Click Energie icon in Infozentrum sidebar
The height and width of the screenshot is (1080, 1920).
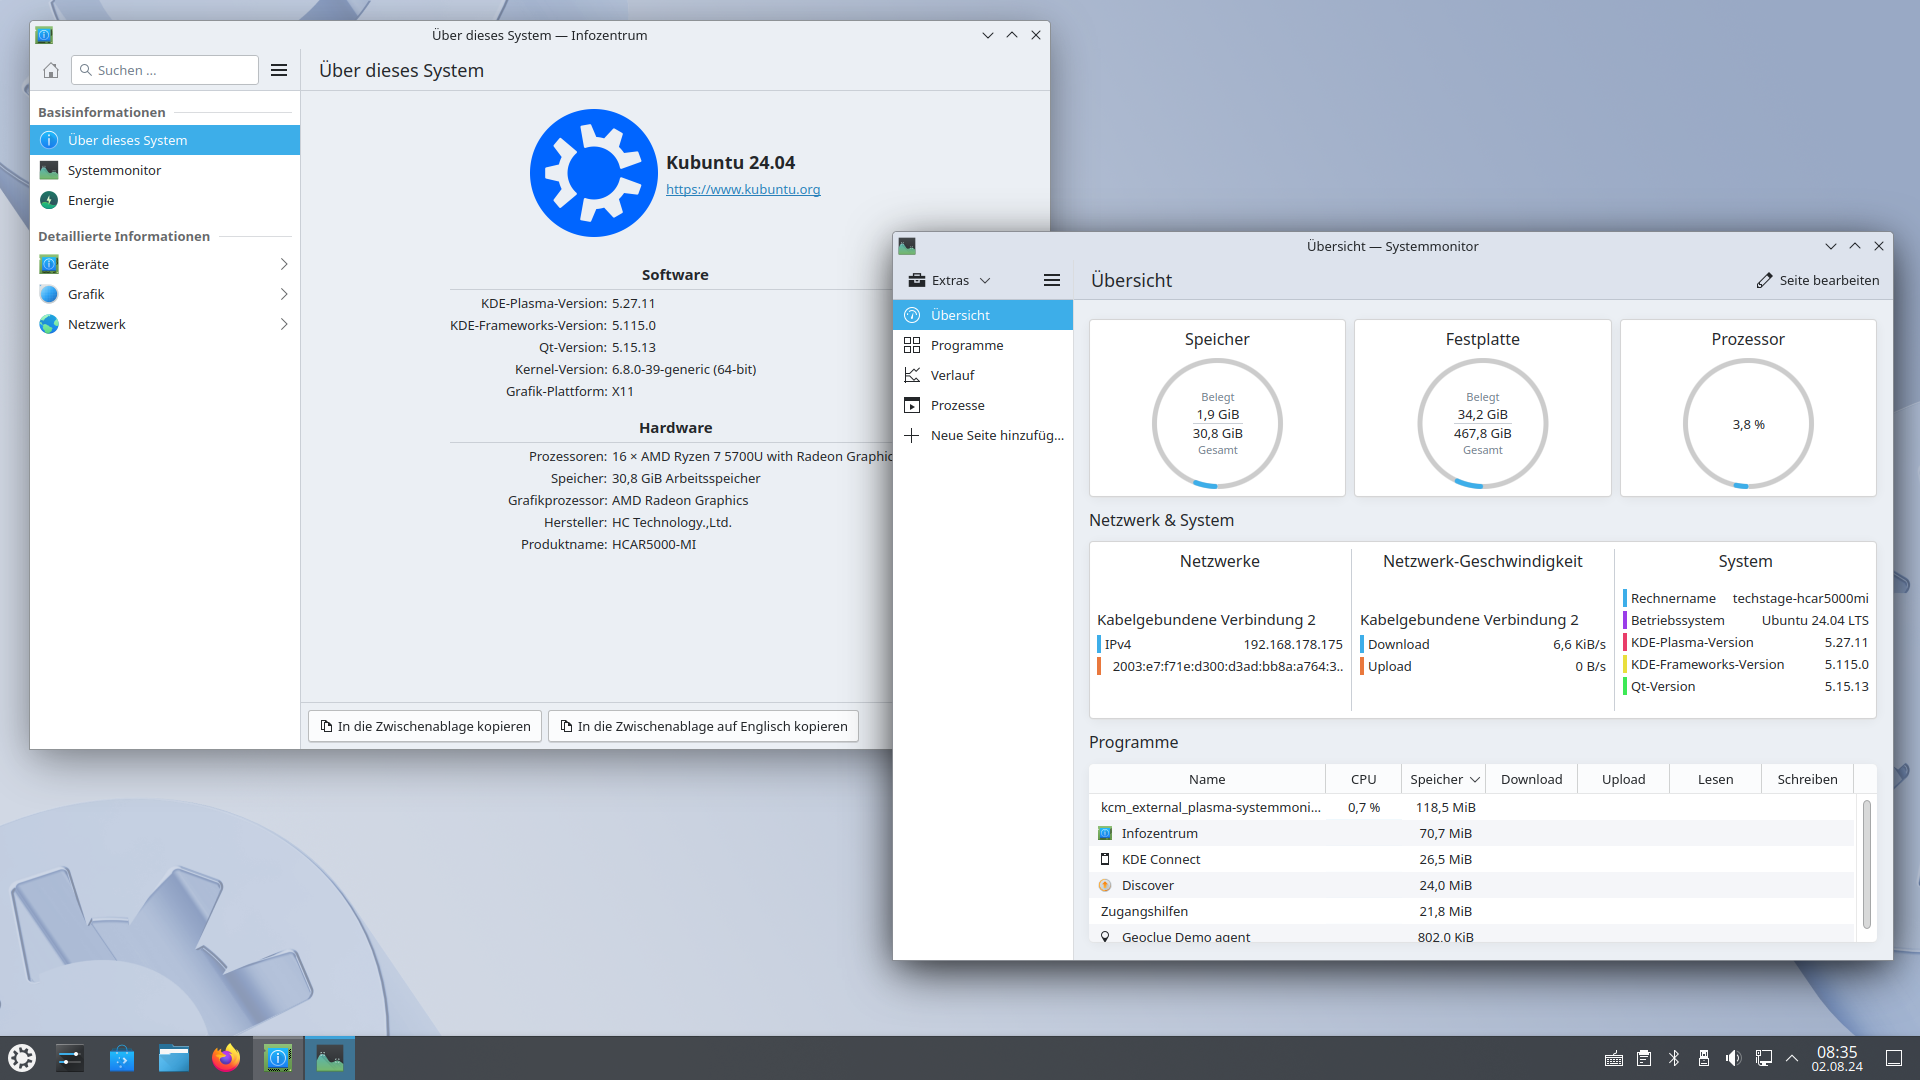49,200
